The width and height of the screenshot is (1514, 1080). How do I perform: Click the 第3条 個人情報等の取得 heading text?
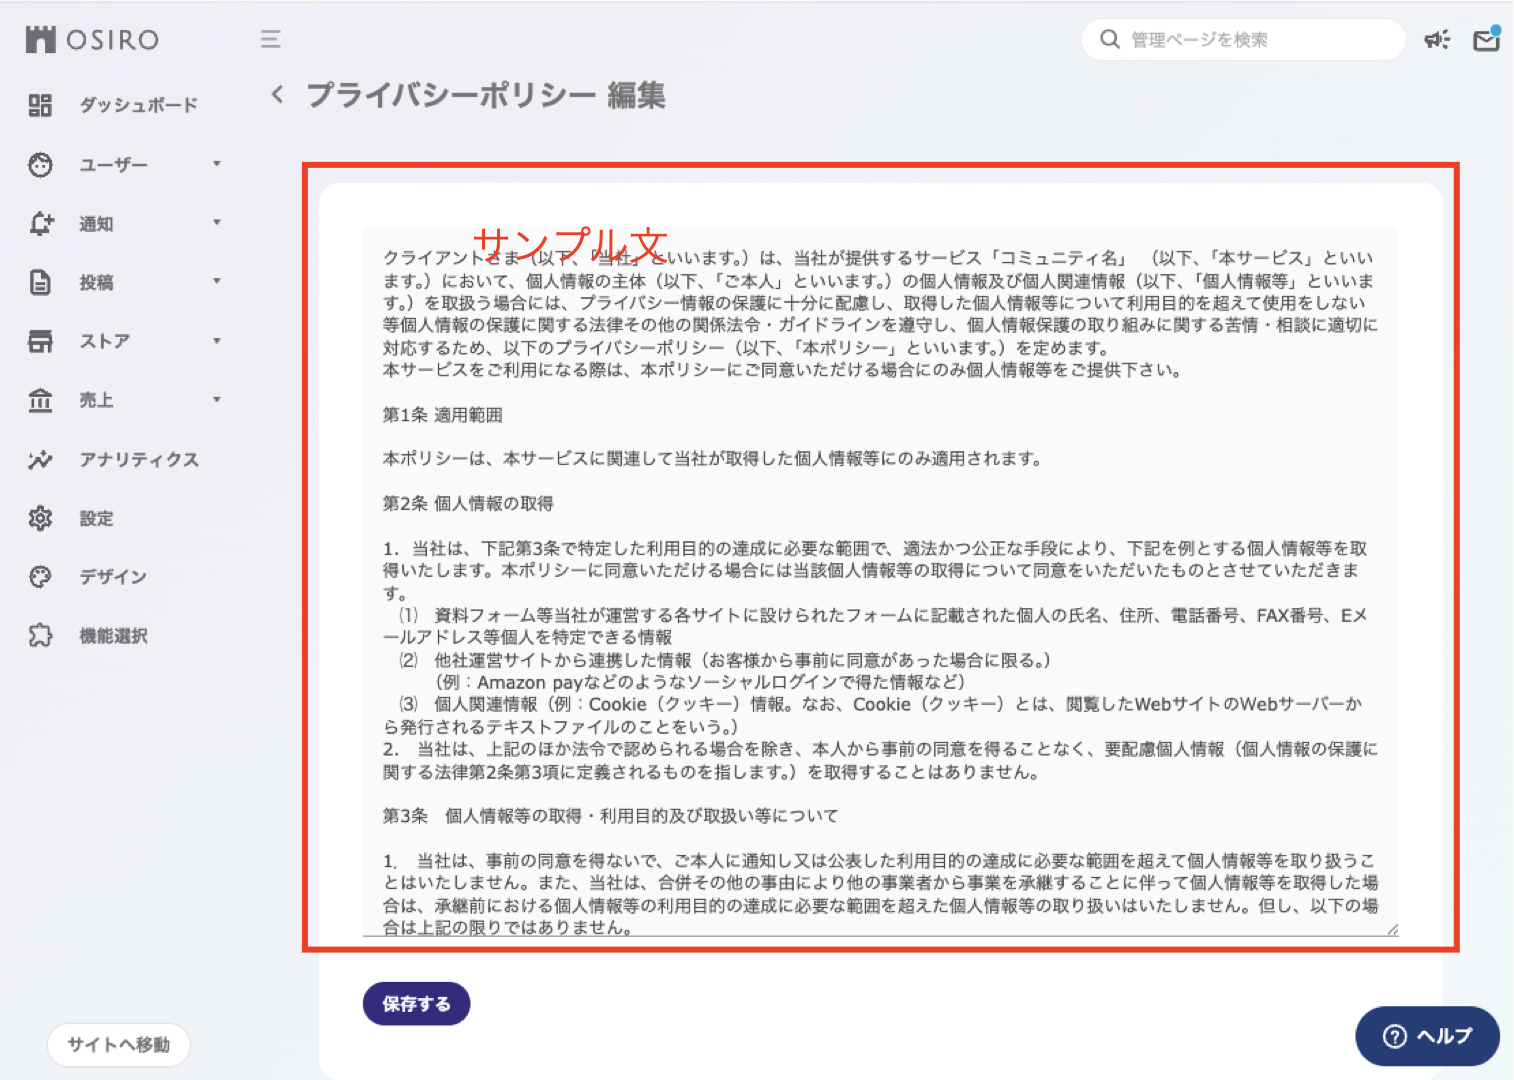[x=610, y=816]
